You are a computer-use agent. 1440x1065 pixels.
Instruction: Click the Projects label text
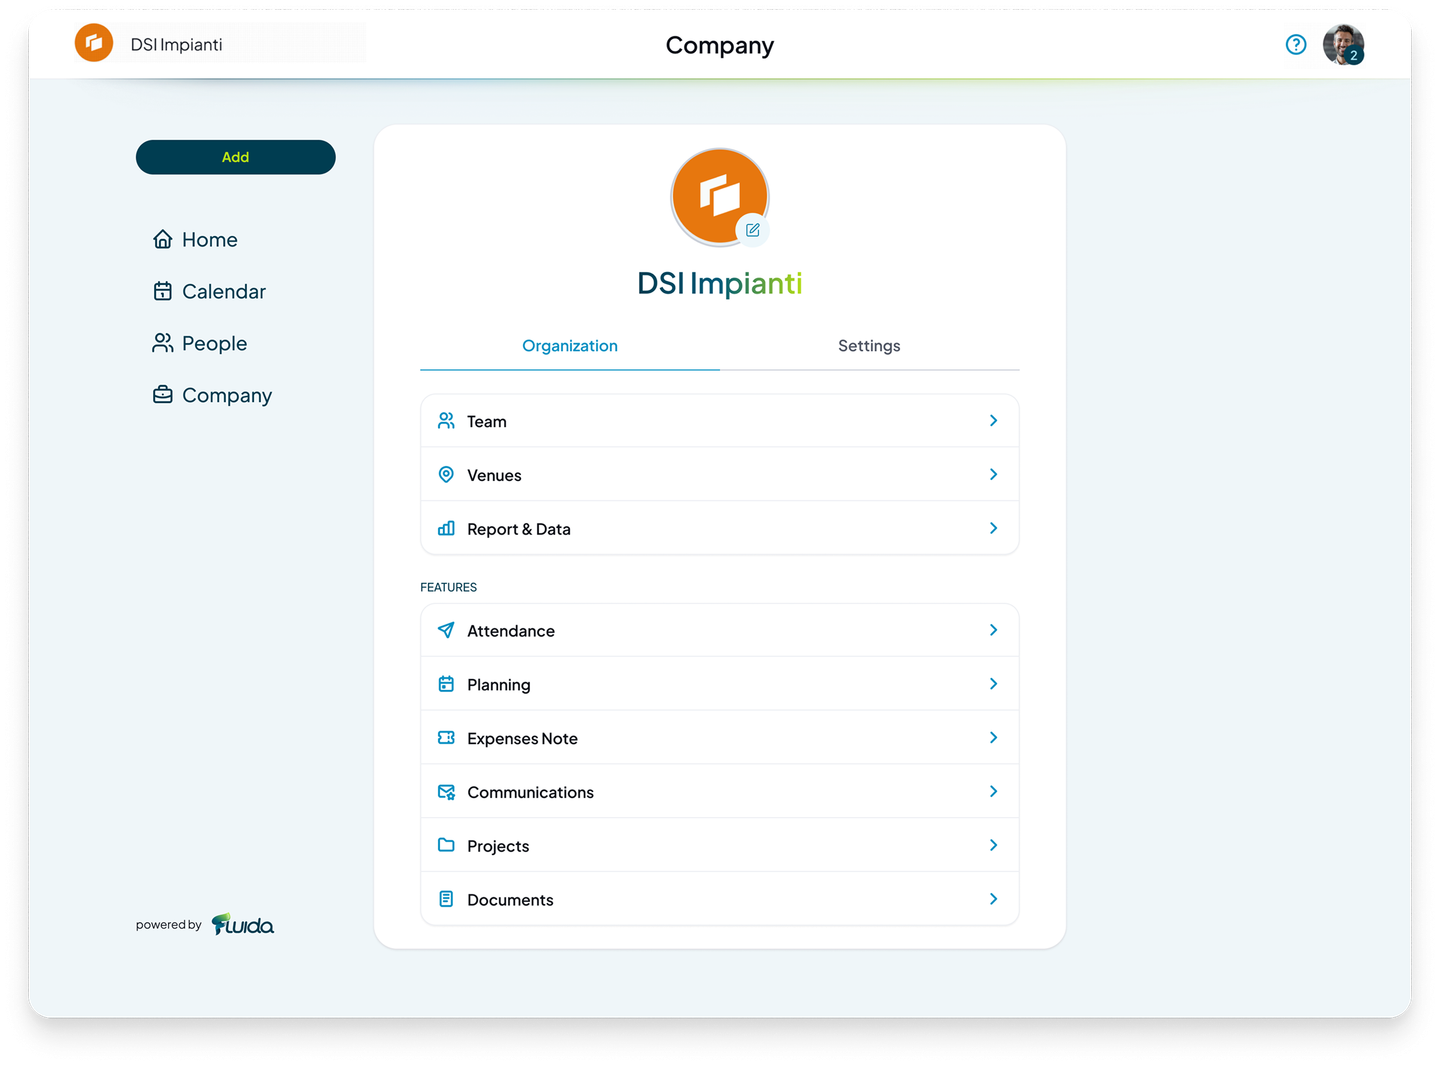click(x=498, y=847)
